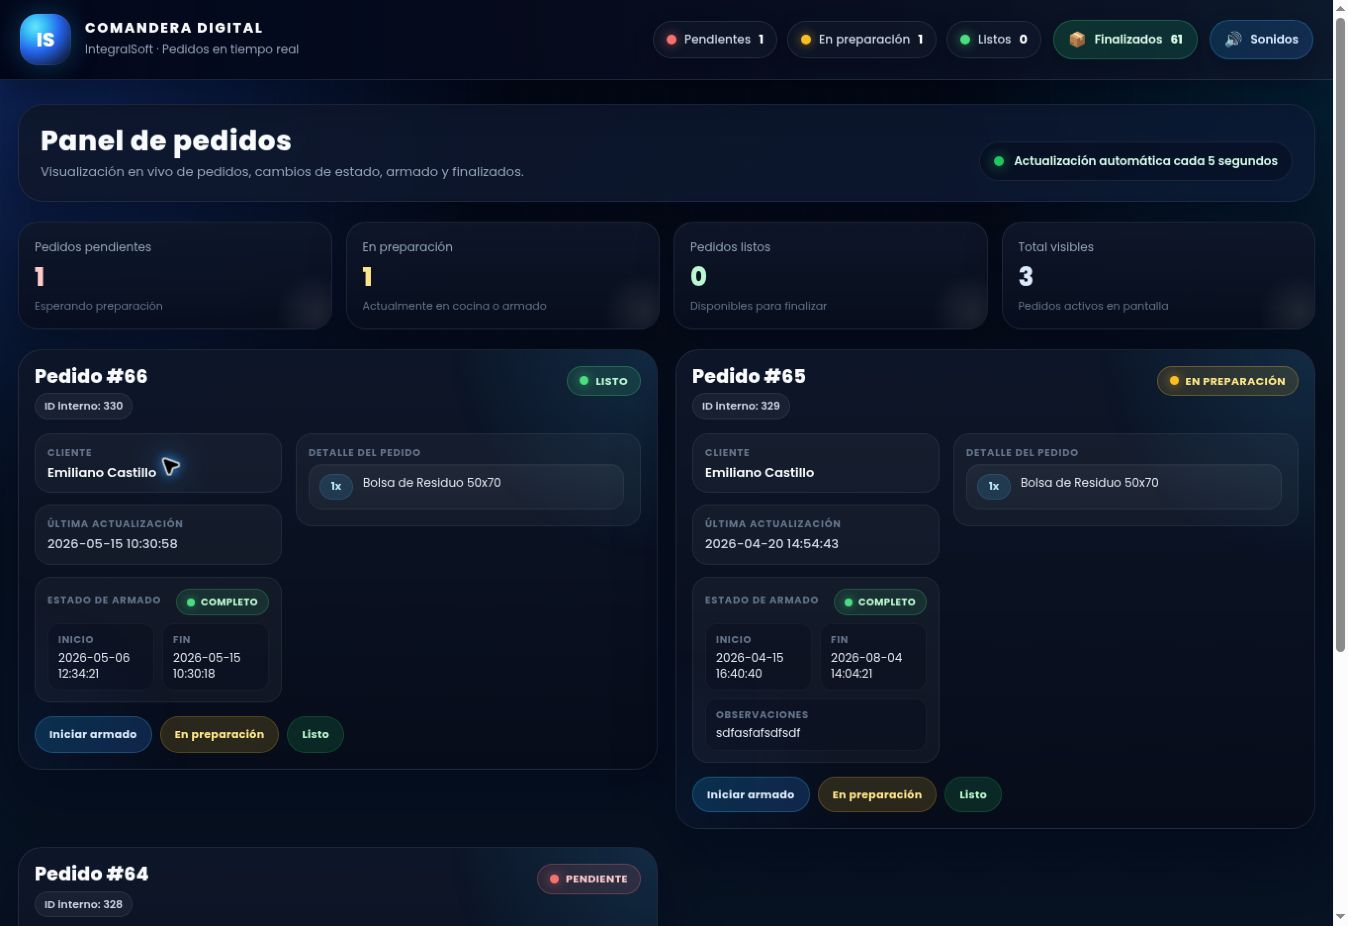Click the yellow dot in En preparación chip
The height and width of the screenshot is (926, 1348).
click(806, 40)
